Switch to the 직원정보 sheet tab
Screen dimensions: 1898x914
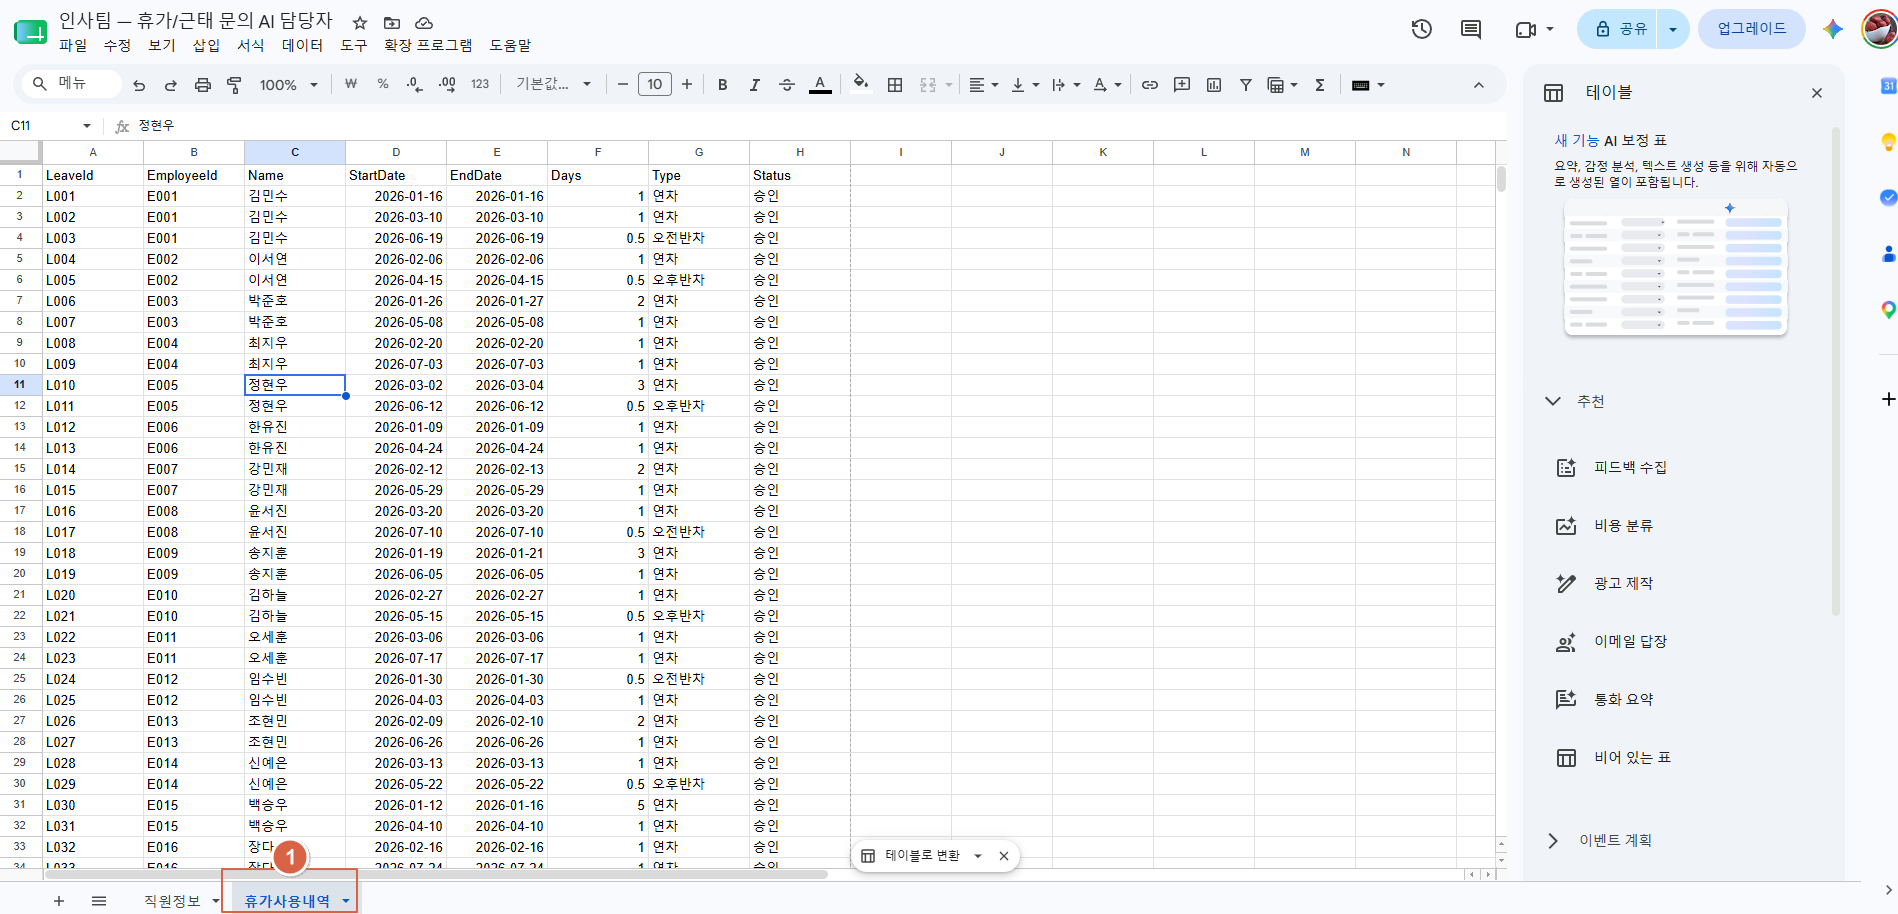pyautogui.click(x=172, y=901)
